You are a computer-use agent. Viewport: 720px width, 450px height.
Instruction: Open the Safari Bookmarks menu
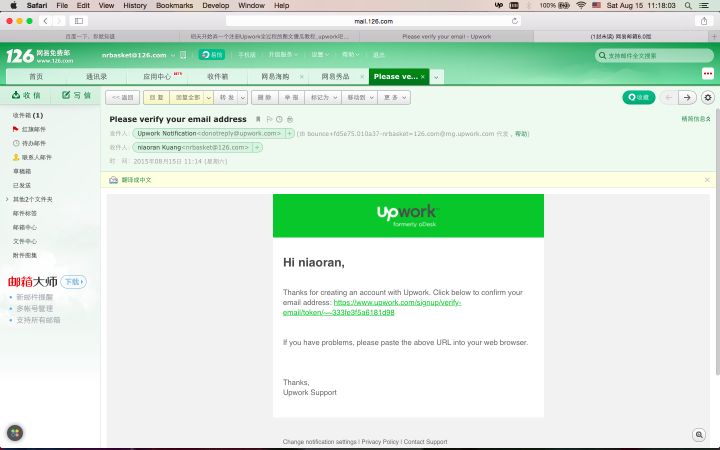[x=174, y=6]
